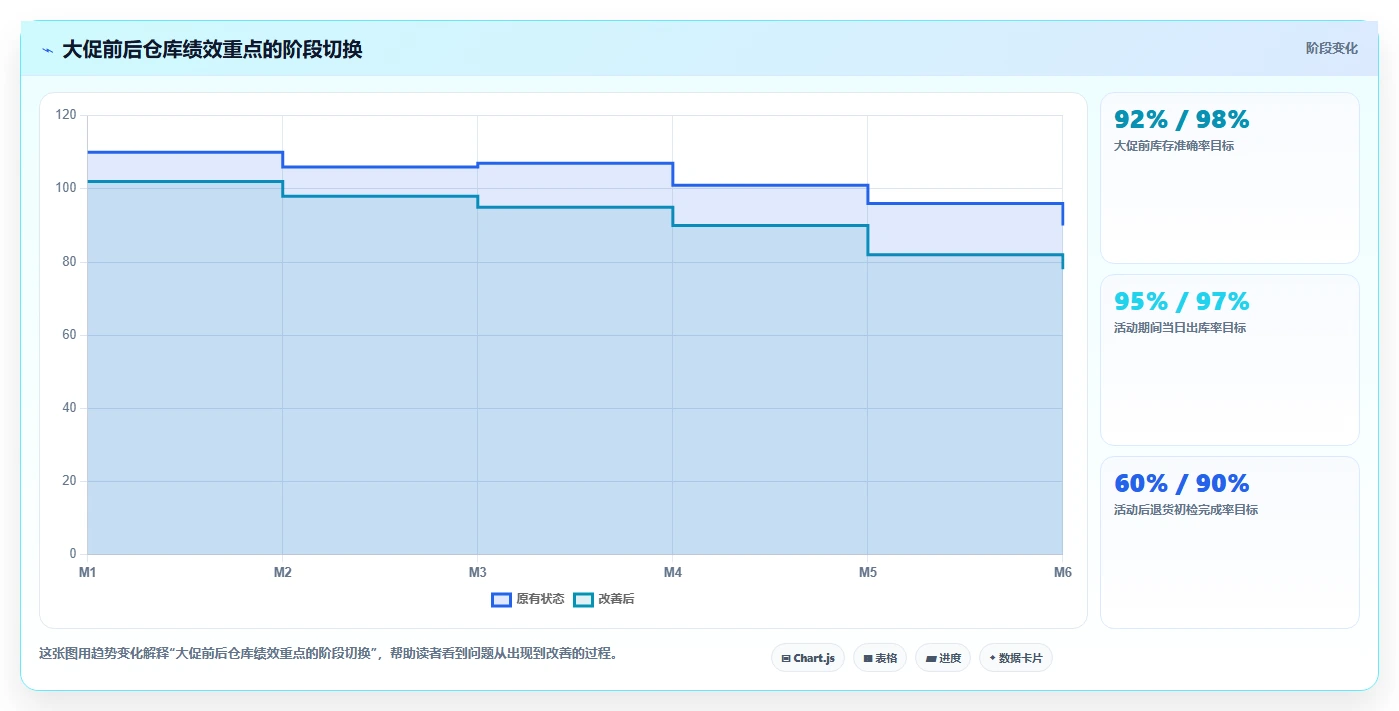Select the 95% / 97% metric value
Image resolution: width=1399 pixels, height=711 pixels.
coord(1181,302)
